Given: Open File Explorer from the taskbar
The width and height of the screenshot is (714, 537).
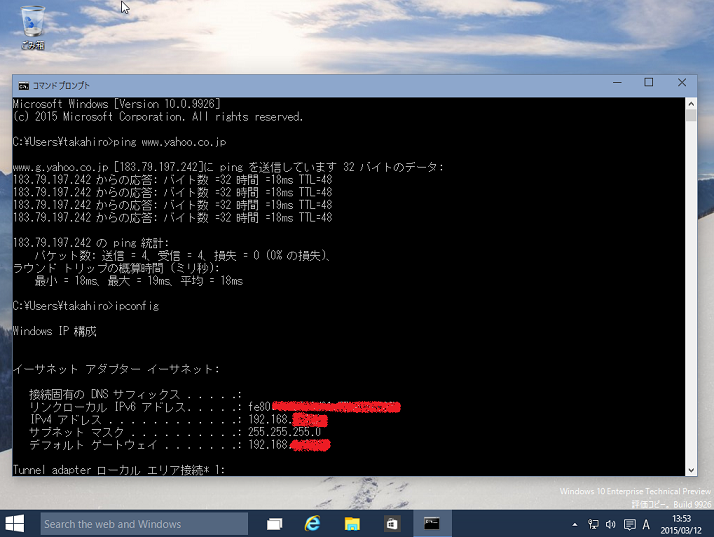Looking at the screenshot, I should pos(352,524).
